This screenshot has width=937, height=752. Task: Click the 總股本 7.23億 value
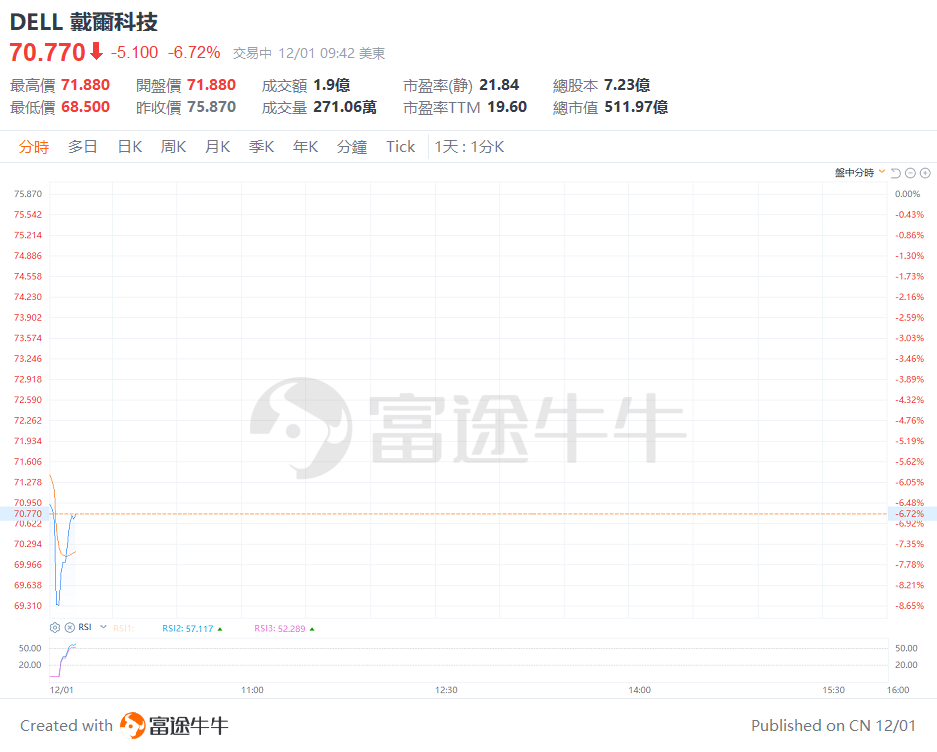627,85
